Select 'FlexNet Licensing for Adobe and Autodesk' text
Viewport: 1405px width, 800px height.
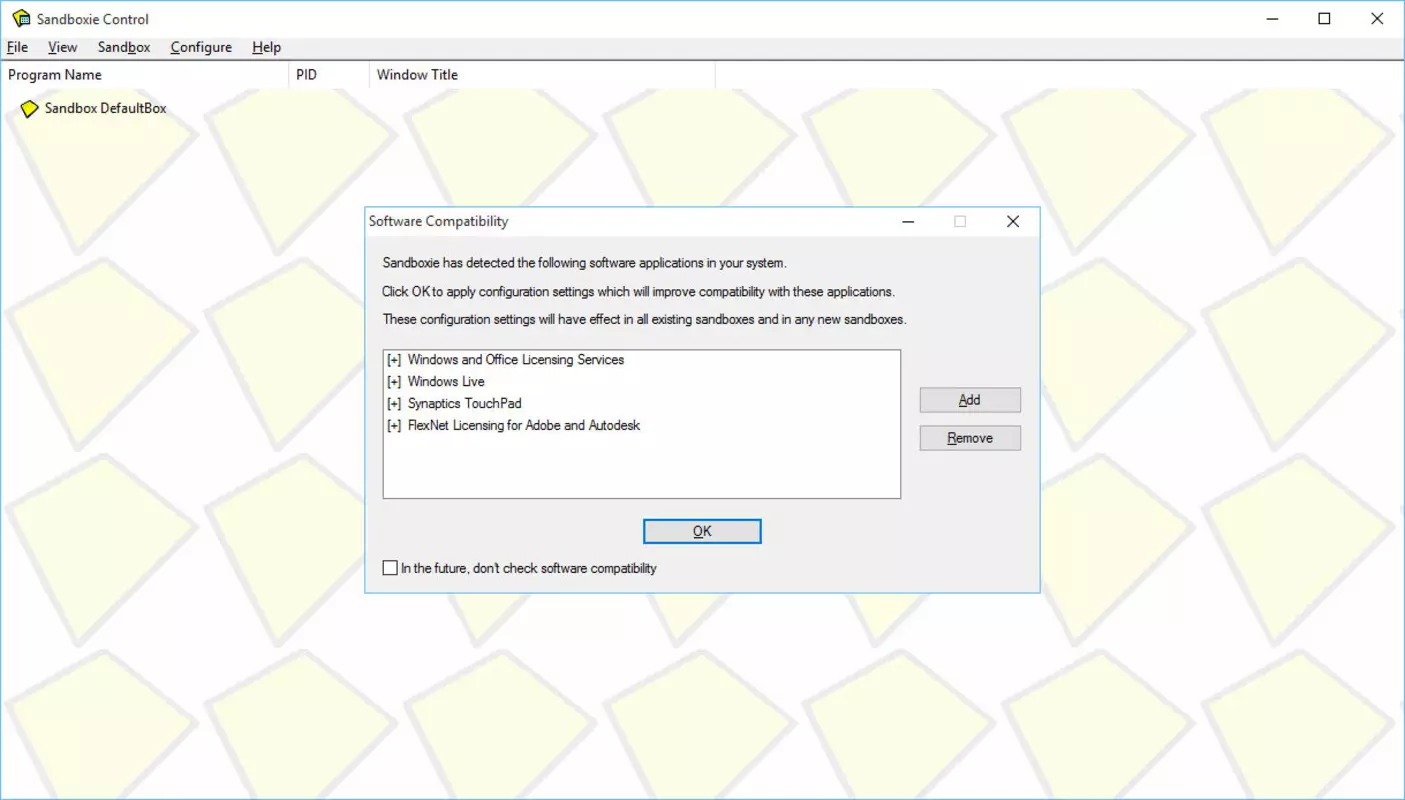coord(524,426)
